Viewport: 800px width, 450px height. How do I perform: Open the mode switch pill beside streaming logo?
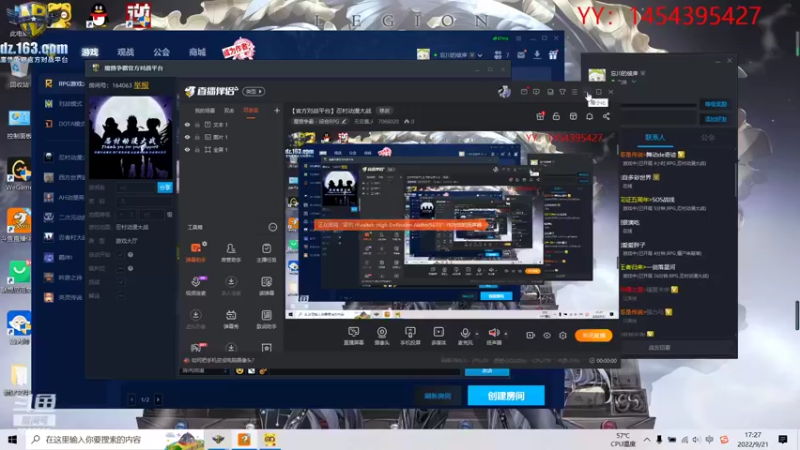(x=254, y=92)
